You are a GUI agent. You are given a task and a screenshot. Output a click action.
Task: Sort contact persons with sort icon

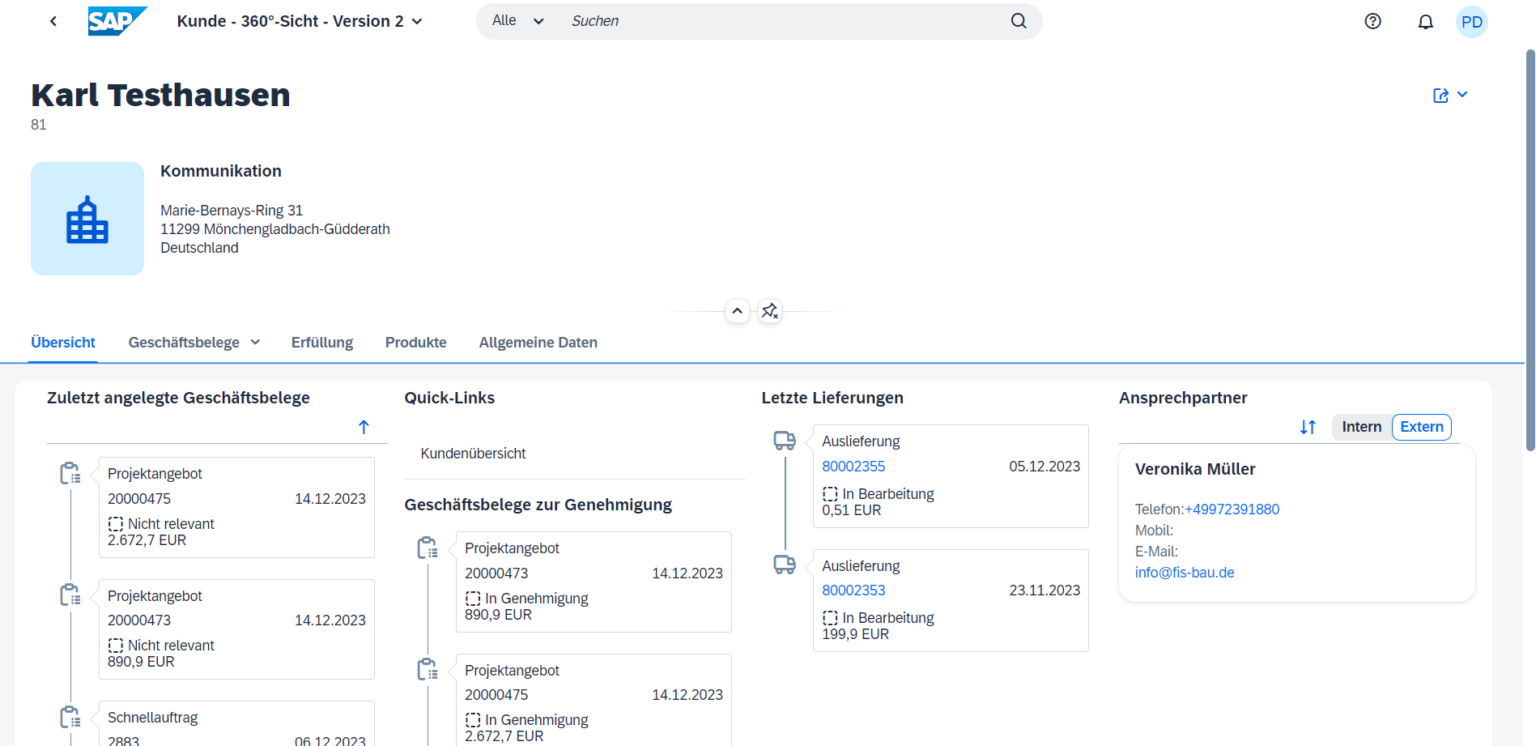click(1308, 427)
